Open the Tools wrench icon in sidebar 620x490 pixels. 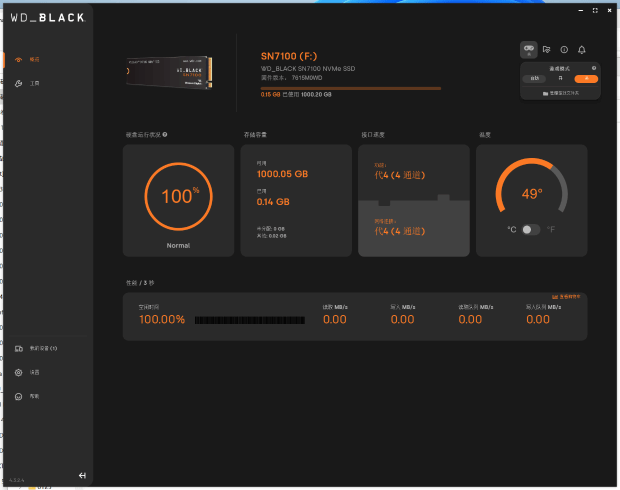19,83
